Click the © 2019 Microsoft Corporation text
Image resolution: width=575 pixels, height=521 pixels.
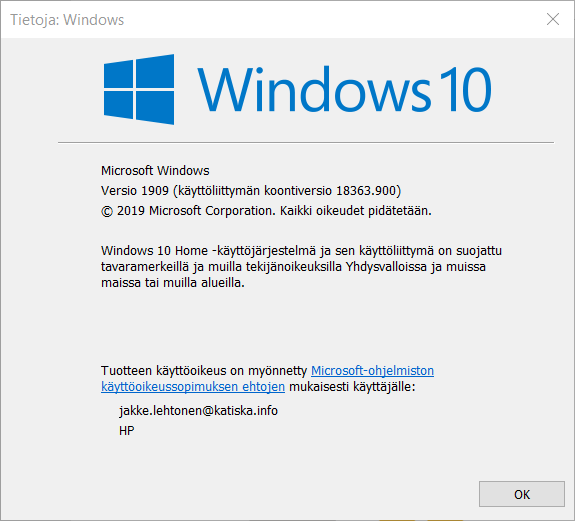(188, 211)
